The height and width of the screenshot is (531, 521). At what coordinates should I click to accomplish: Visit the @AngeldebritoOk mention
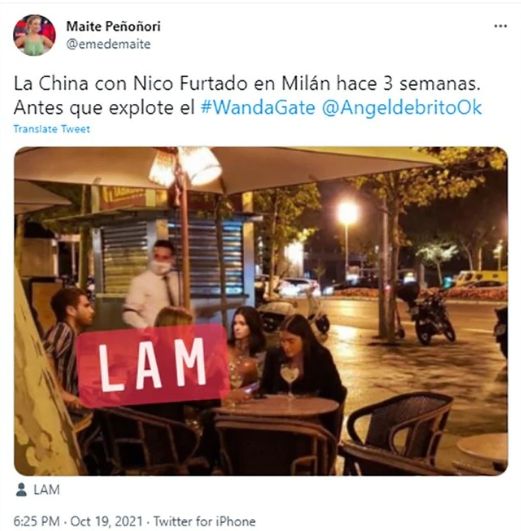(x=402, y=108)
